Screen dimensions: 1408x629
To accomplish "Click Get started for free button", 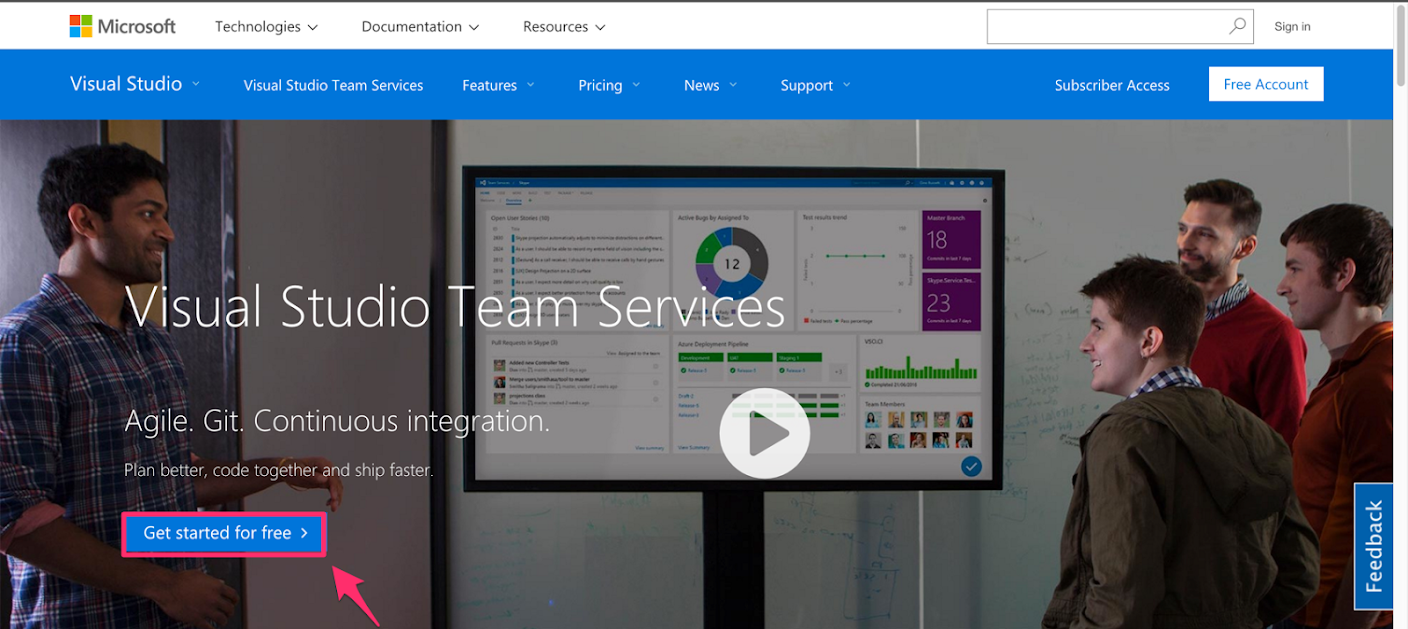I will 224,533.
